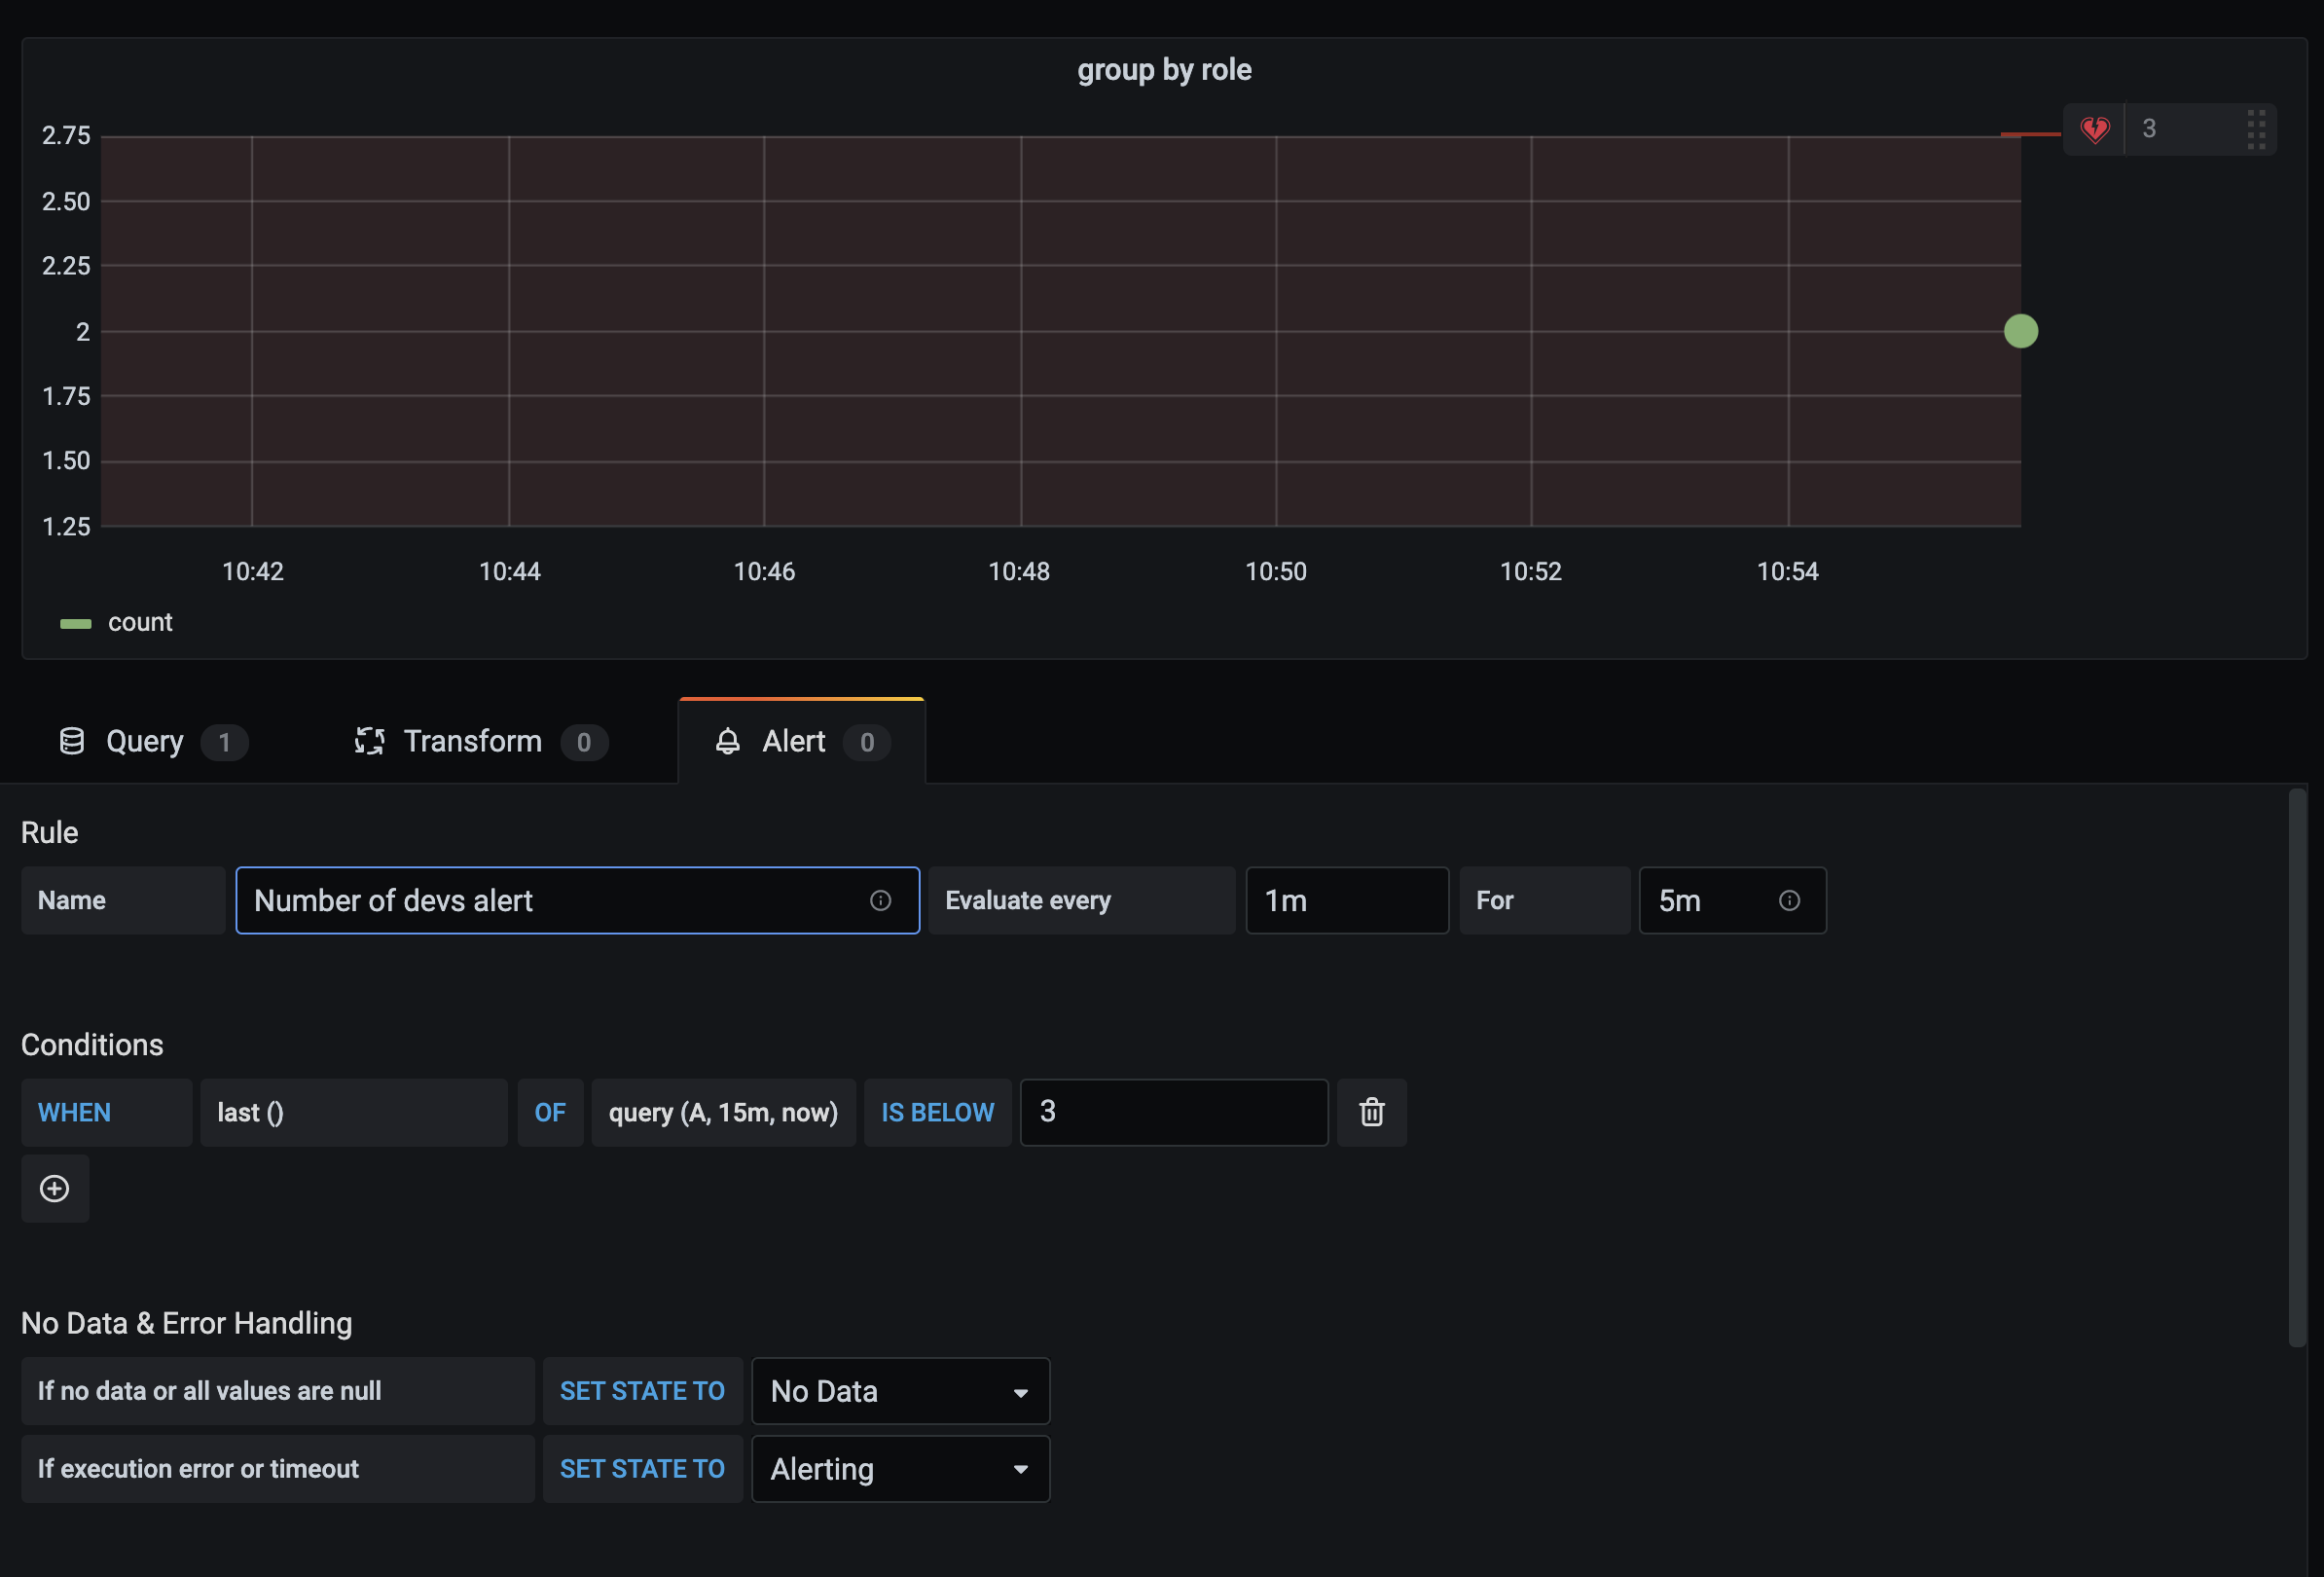
Task: Grab the threshold drag handle dots
Action: (x=2255, y=129)
